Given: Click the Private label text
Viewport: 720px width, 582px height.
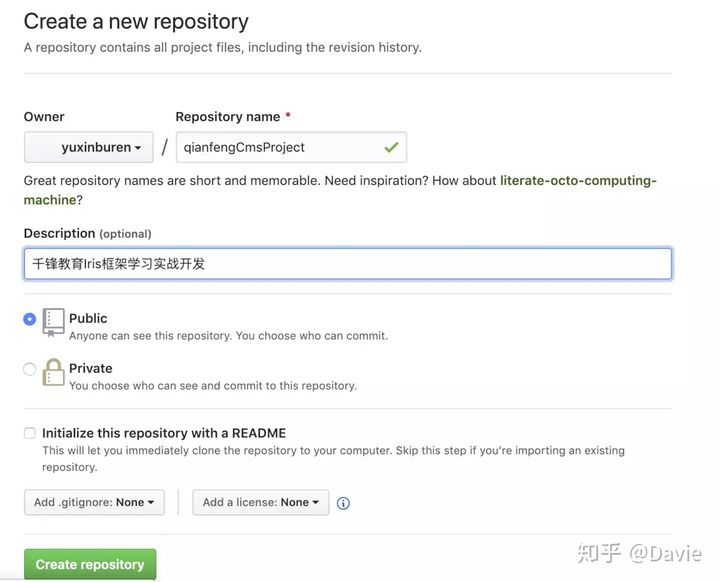Looking at the screenshot, I should coord(91,368).
